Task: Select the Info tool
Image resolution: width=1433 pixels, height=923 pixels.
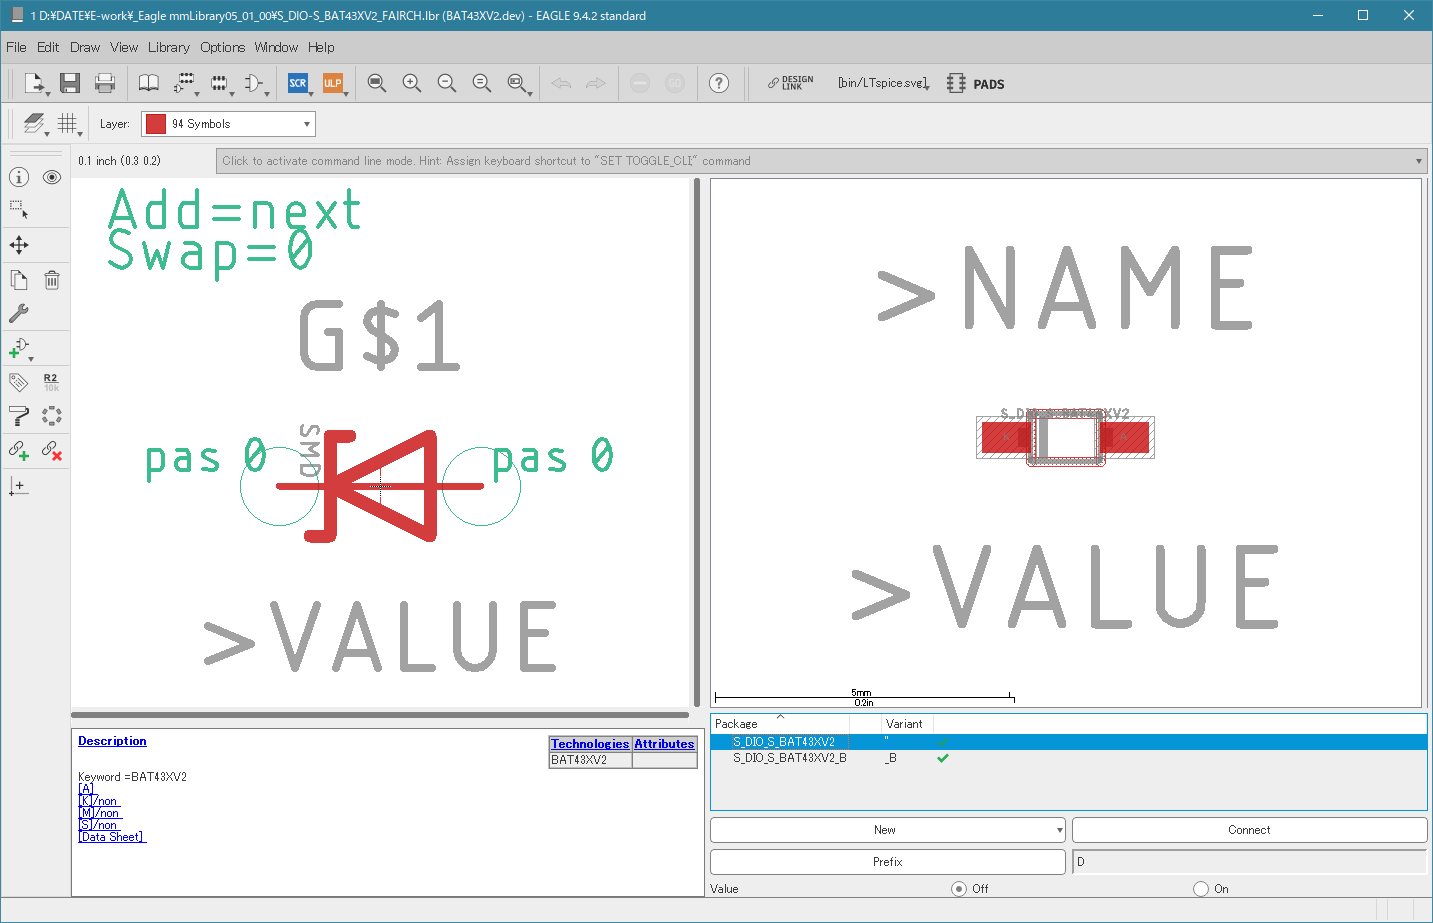Action: (19, 177)
